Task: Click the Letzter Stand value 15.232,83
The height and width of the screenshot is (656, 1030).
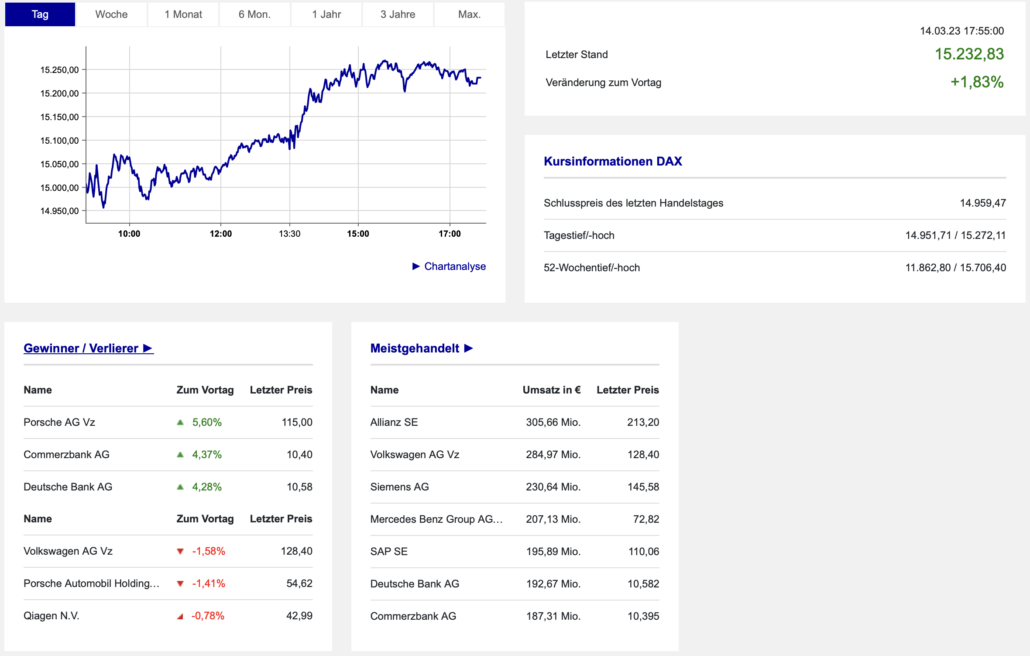Action: [969, 54]
